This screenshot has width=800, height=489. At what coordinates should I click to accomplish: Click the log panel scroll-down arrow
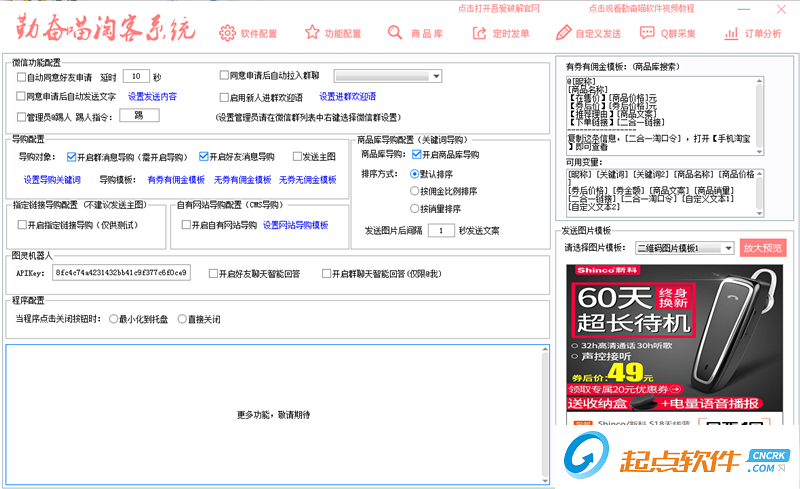pos(545,480)
